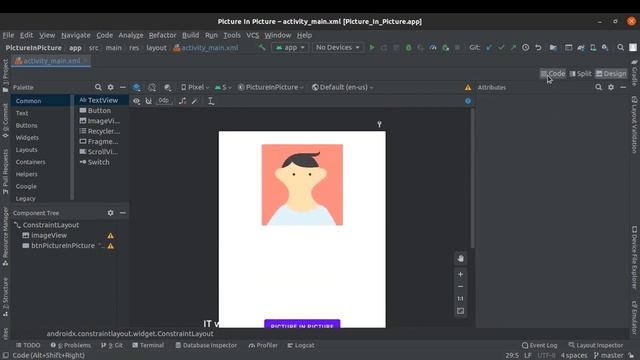Click the blue info help icon
The width and height of the screenshot is (640, 360).
coord(468,101)
